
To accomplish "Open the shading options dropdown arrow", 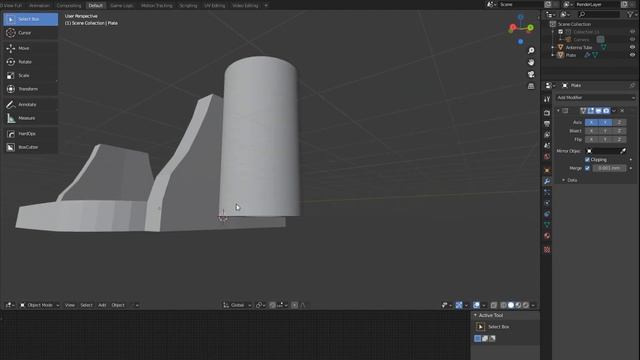I will [533, 305].
